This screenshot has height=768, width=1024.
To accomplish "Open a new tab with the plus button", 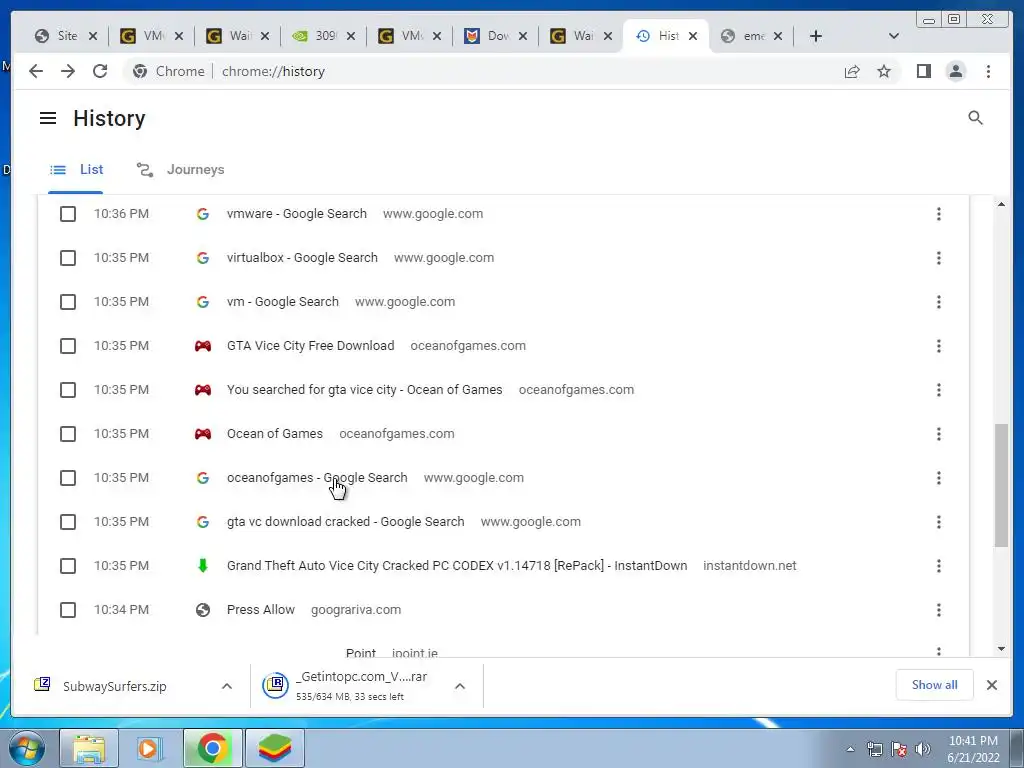I will pos(816,36).
